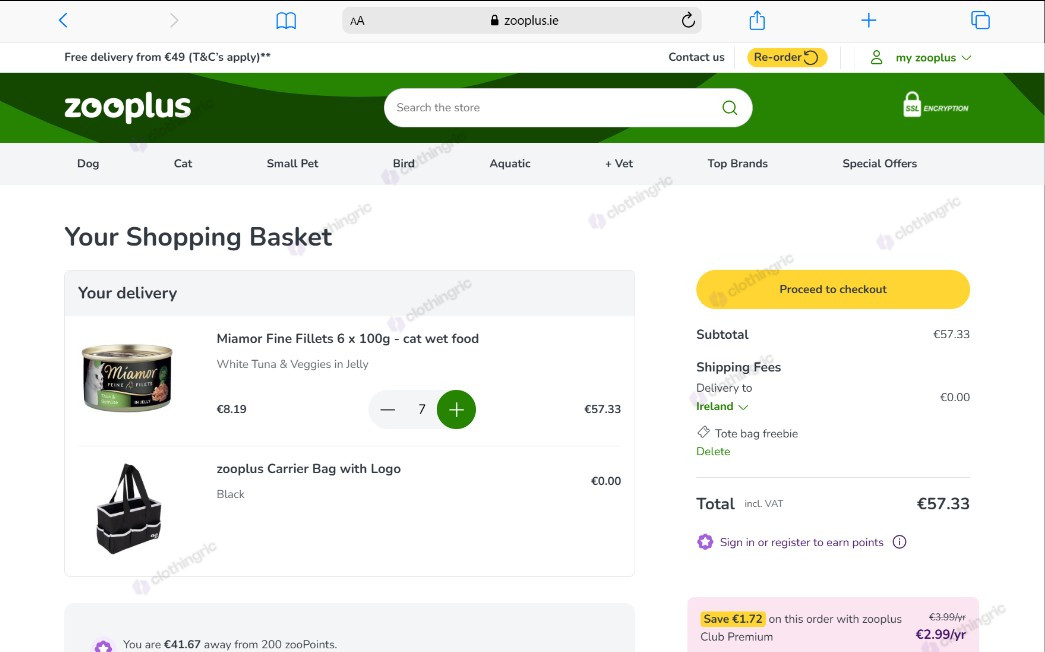
Task: Click the zooplus logo
Action: (127, 107)
